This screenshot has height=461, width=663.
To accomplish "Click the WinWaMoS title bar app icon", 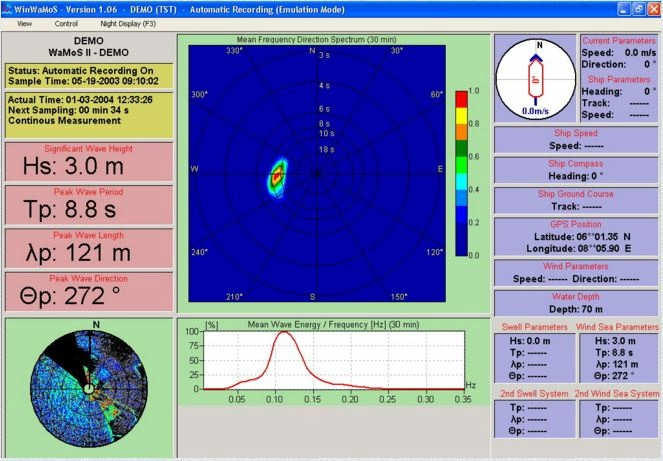I will [8, 7].
